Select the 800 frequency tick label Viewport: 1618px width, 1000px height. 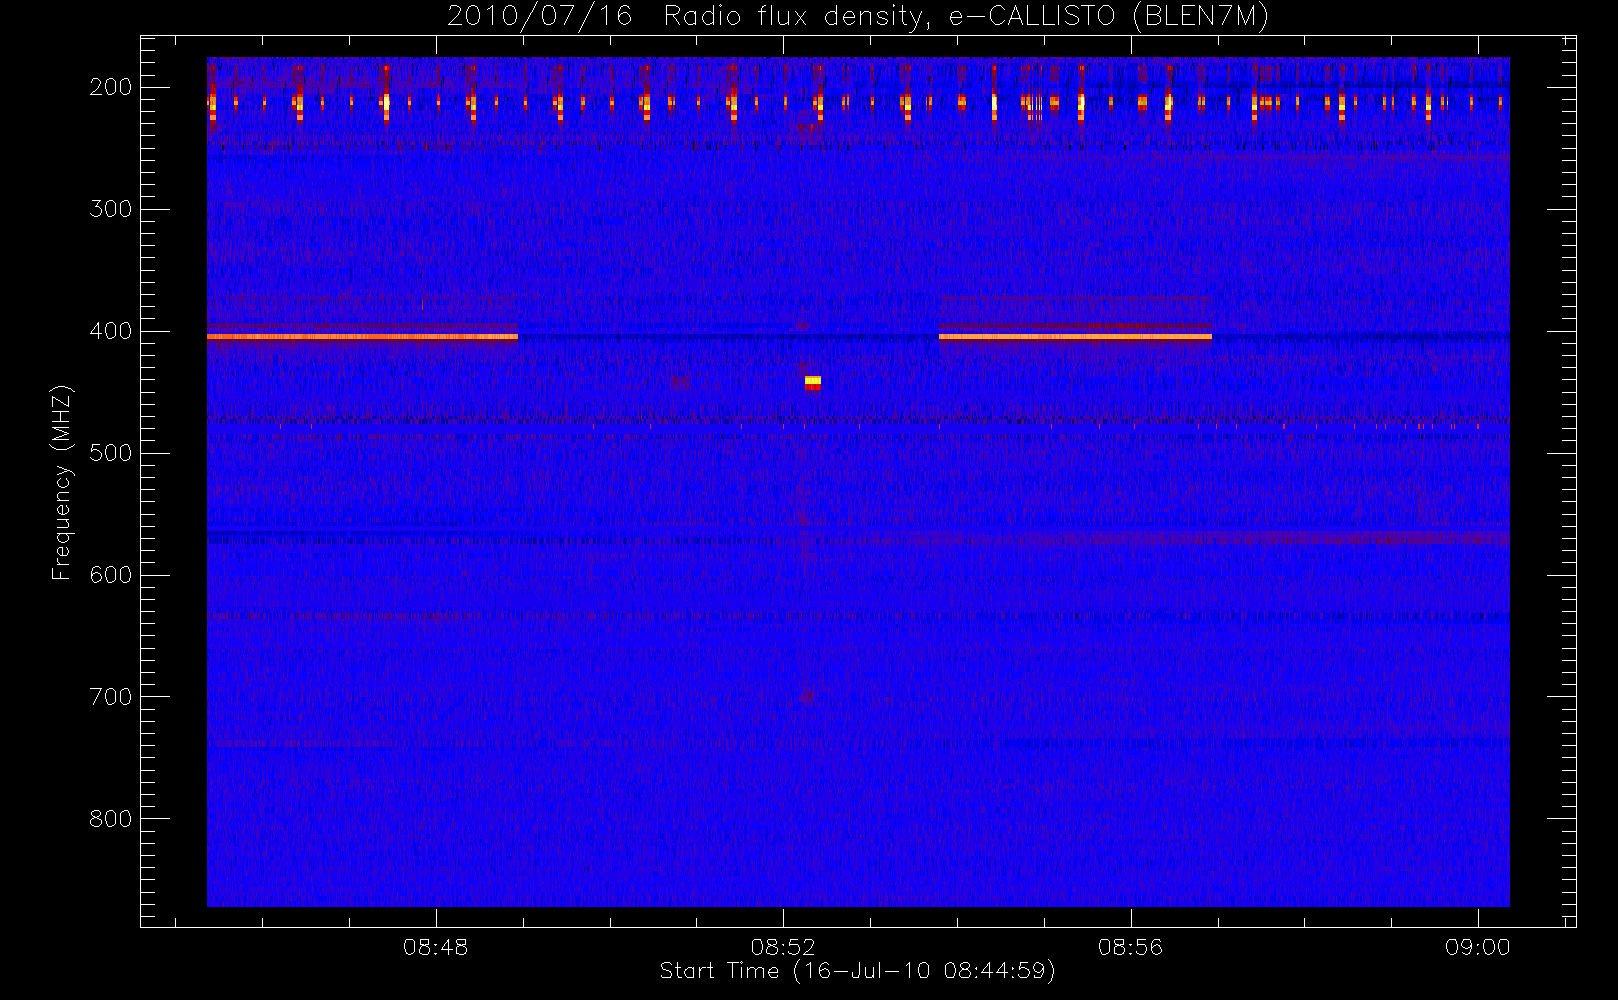pos(111,819)
